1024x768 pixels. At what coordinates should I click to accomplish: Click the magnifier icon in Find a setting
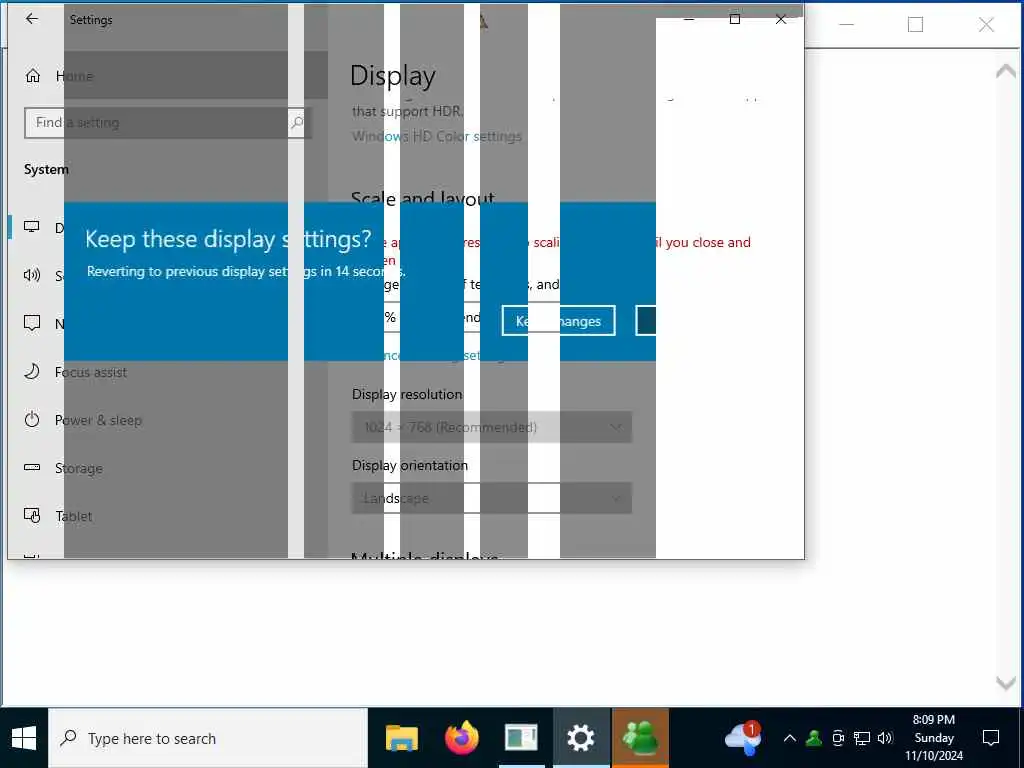pyautogui.click(x=297, y=123)
